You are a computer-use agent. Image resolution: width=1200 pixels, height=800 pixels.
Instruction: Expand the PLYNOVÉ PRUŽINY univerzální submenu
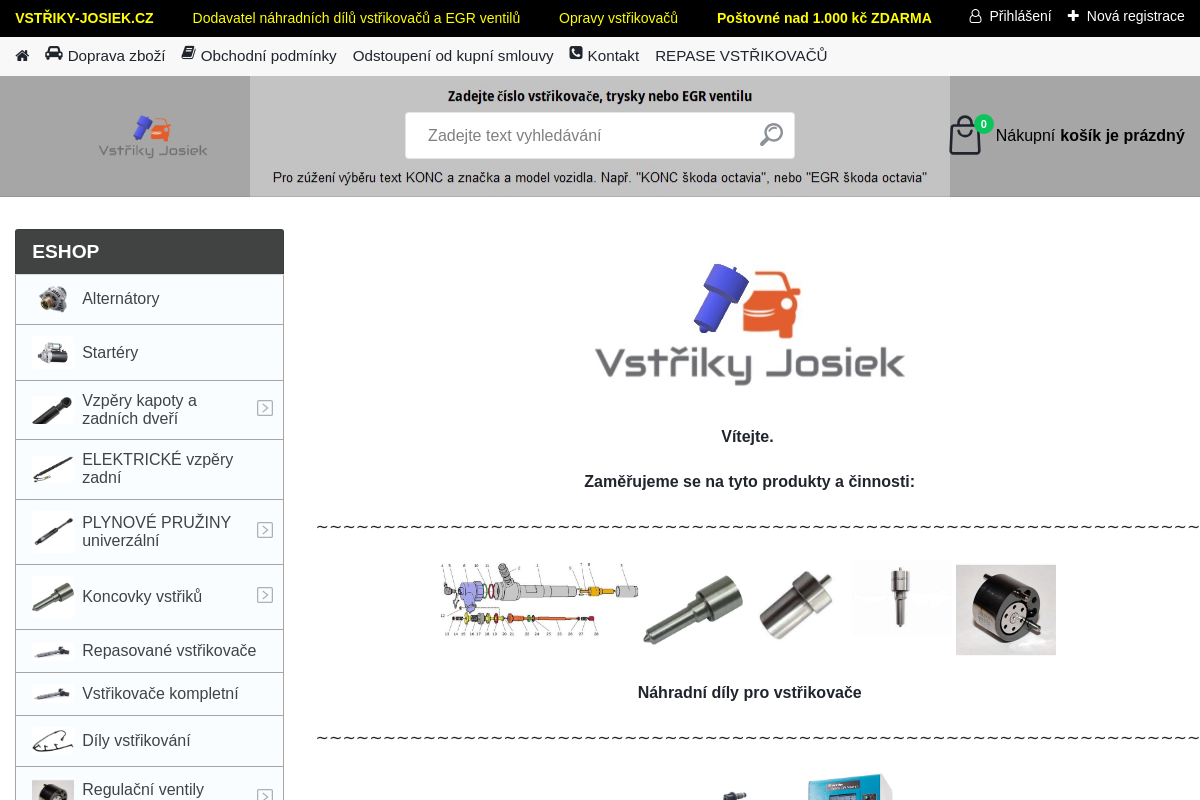point(265,530)
